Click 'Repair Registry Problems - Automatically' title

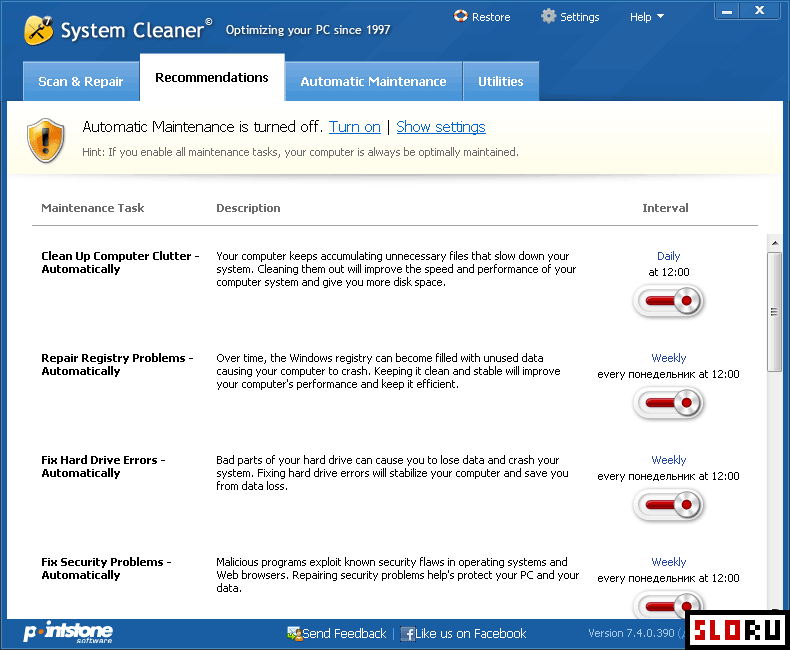tap(117, 364)
